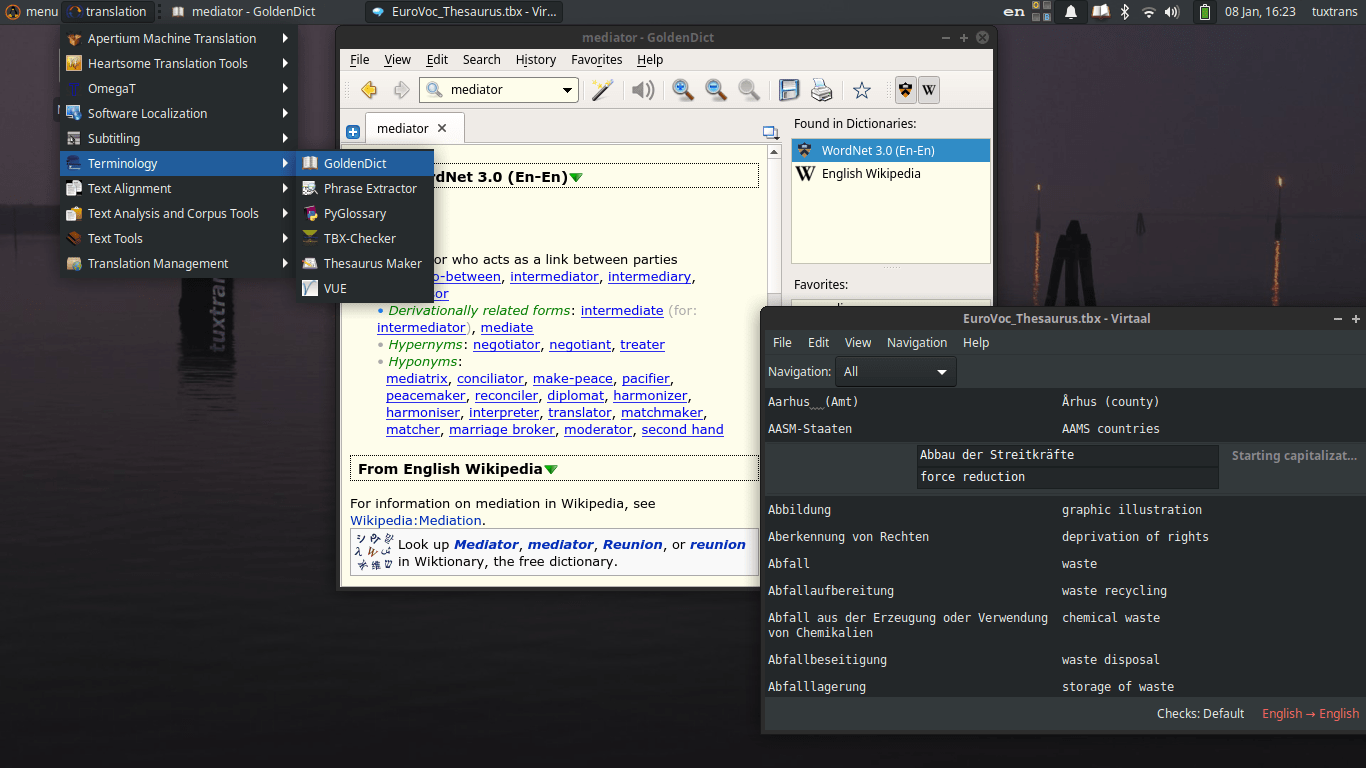Click the volume speaker icon in top panel

(1172, 12)
